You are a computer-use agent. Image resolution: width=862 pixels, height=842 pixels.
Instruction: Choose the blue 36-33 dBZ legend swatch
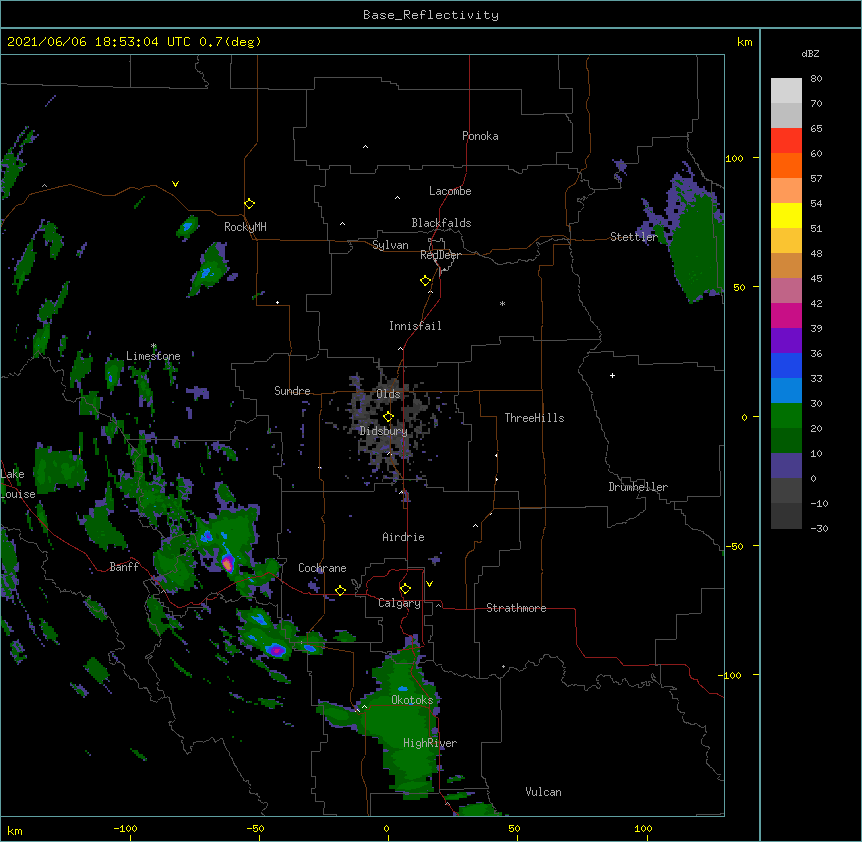[786, 365]
